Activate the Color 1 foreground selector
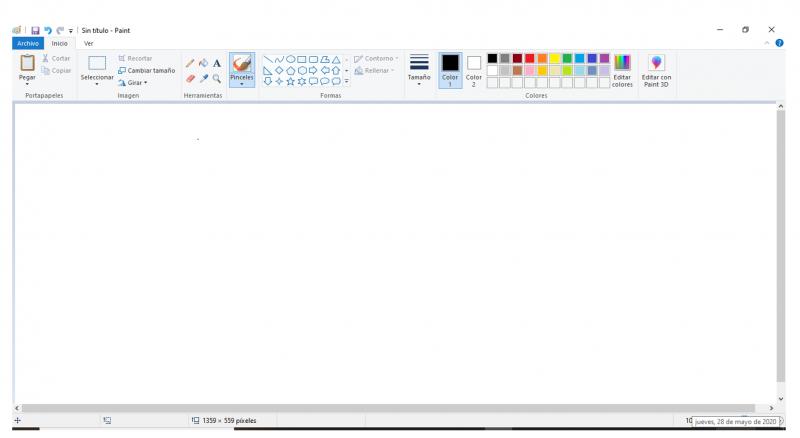Image resolution: width=800 pixels, height=438 pixels. tap(450, 69)
